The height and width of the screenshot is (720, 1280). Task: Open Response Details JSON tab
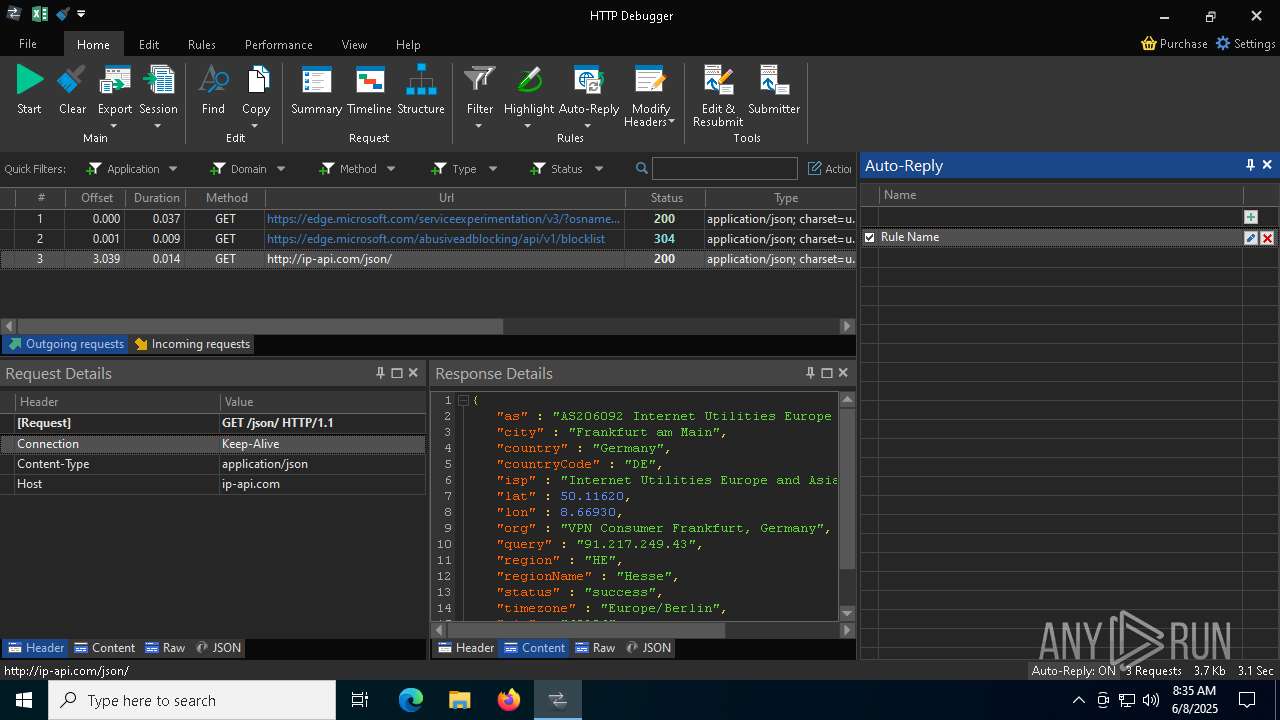pyautogui.click(x=648, y=648)
